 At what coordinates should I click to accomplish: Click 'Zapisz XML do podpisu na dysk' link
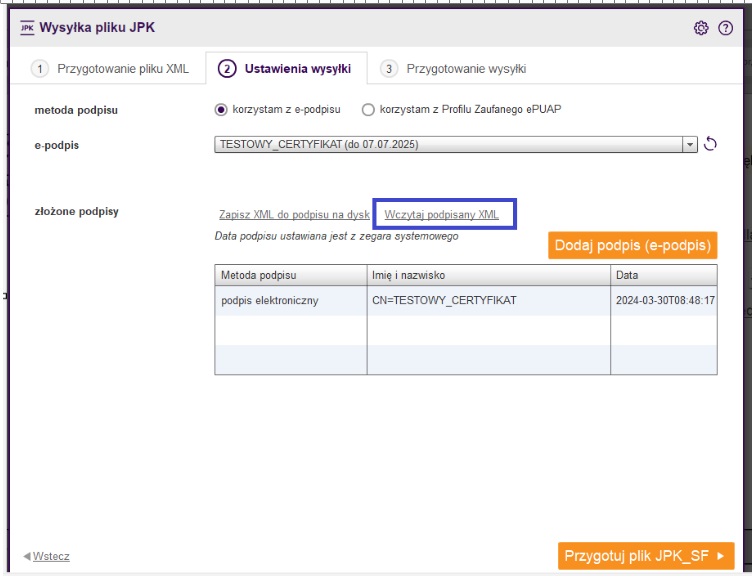coord(294,215)
